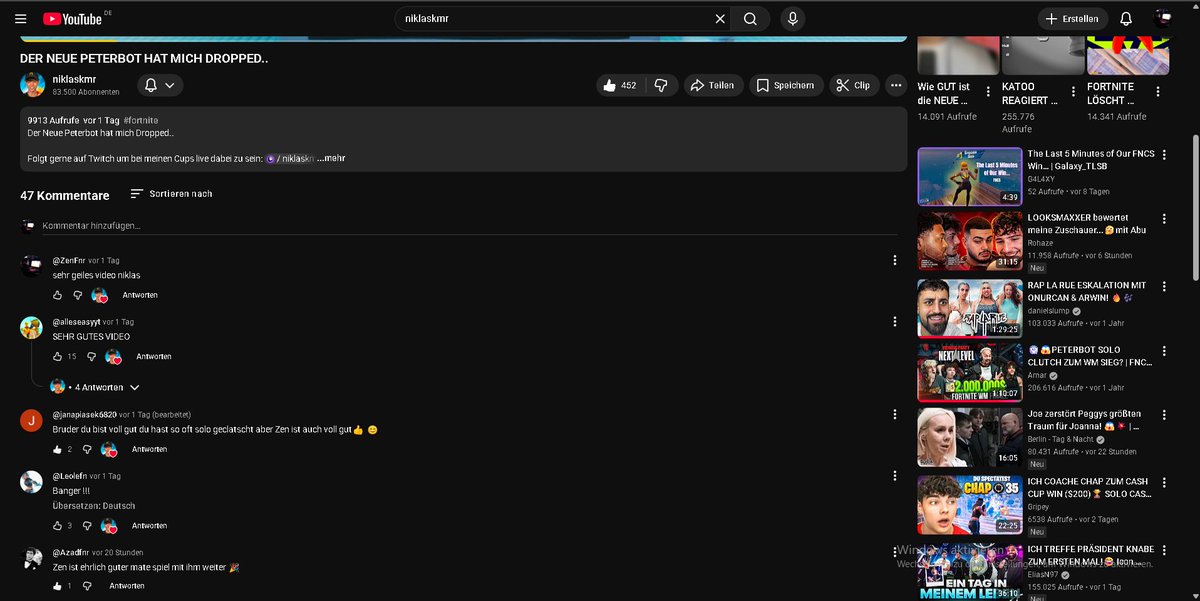Open the YouTube hamburger guide menu
Viewport: 1200px width, 601px height.
21,19
